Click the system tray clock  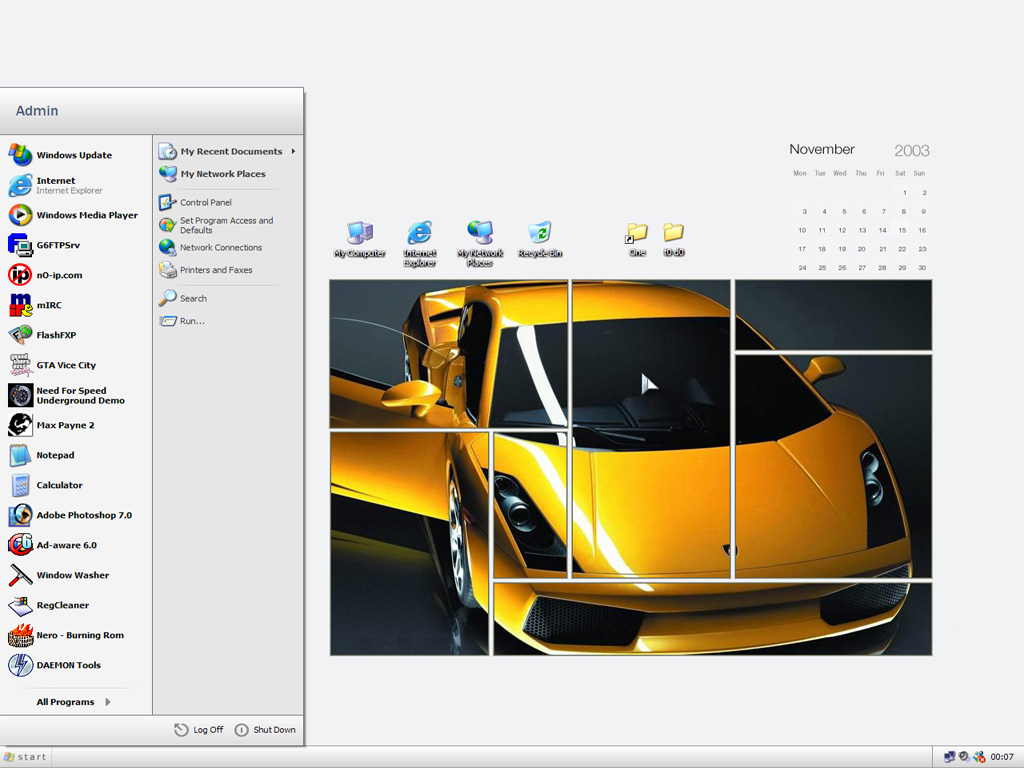(x=1001, y=757)
